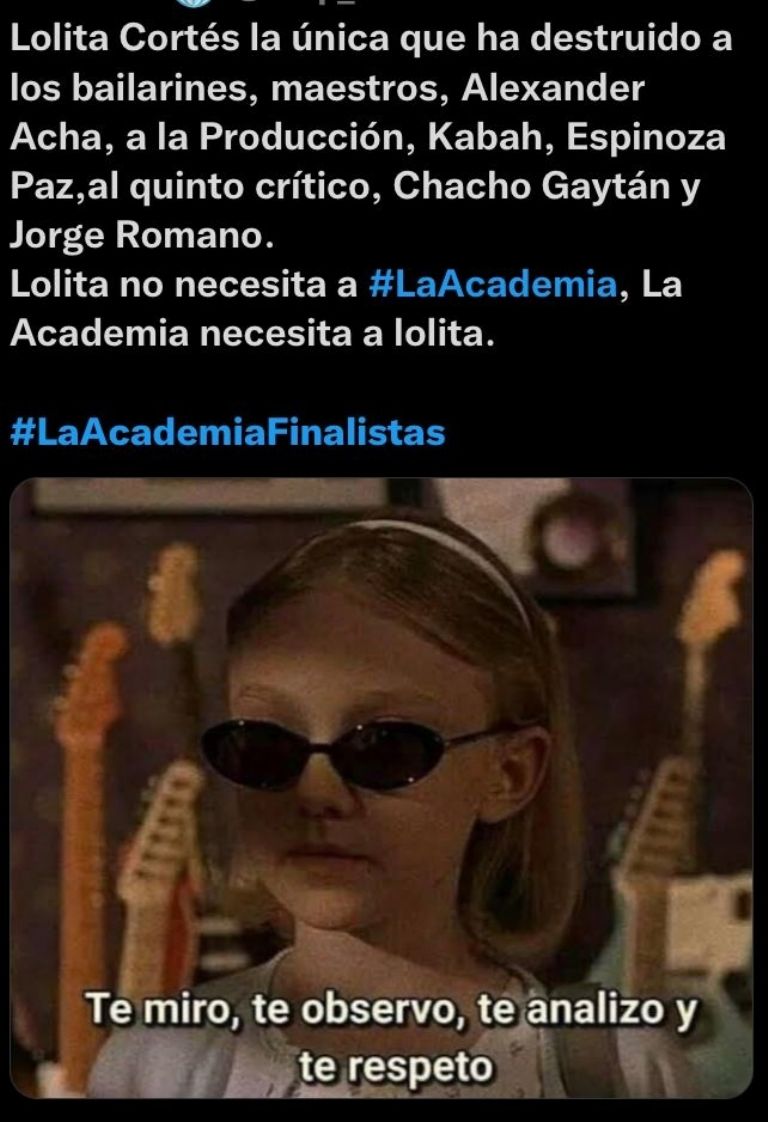Tap the partially visible profile avatar at top
This screenshot has width=768, height=1122.
[x=193, y=3]
